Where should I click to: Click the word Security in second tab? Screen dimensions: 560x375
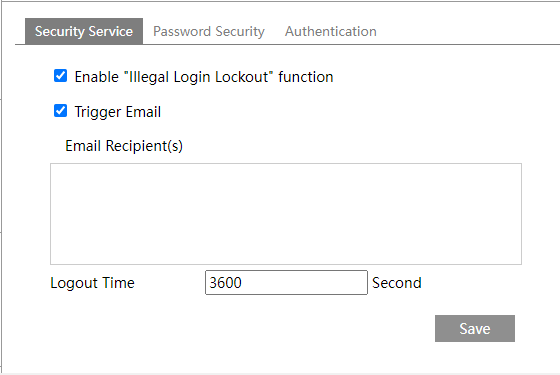[x=240, y=31]
